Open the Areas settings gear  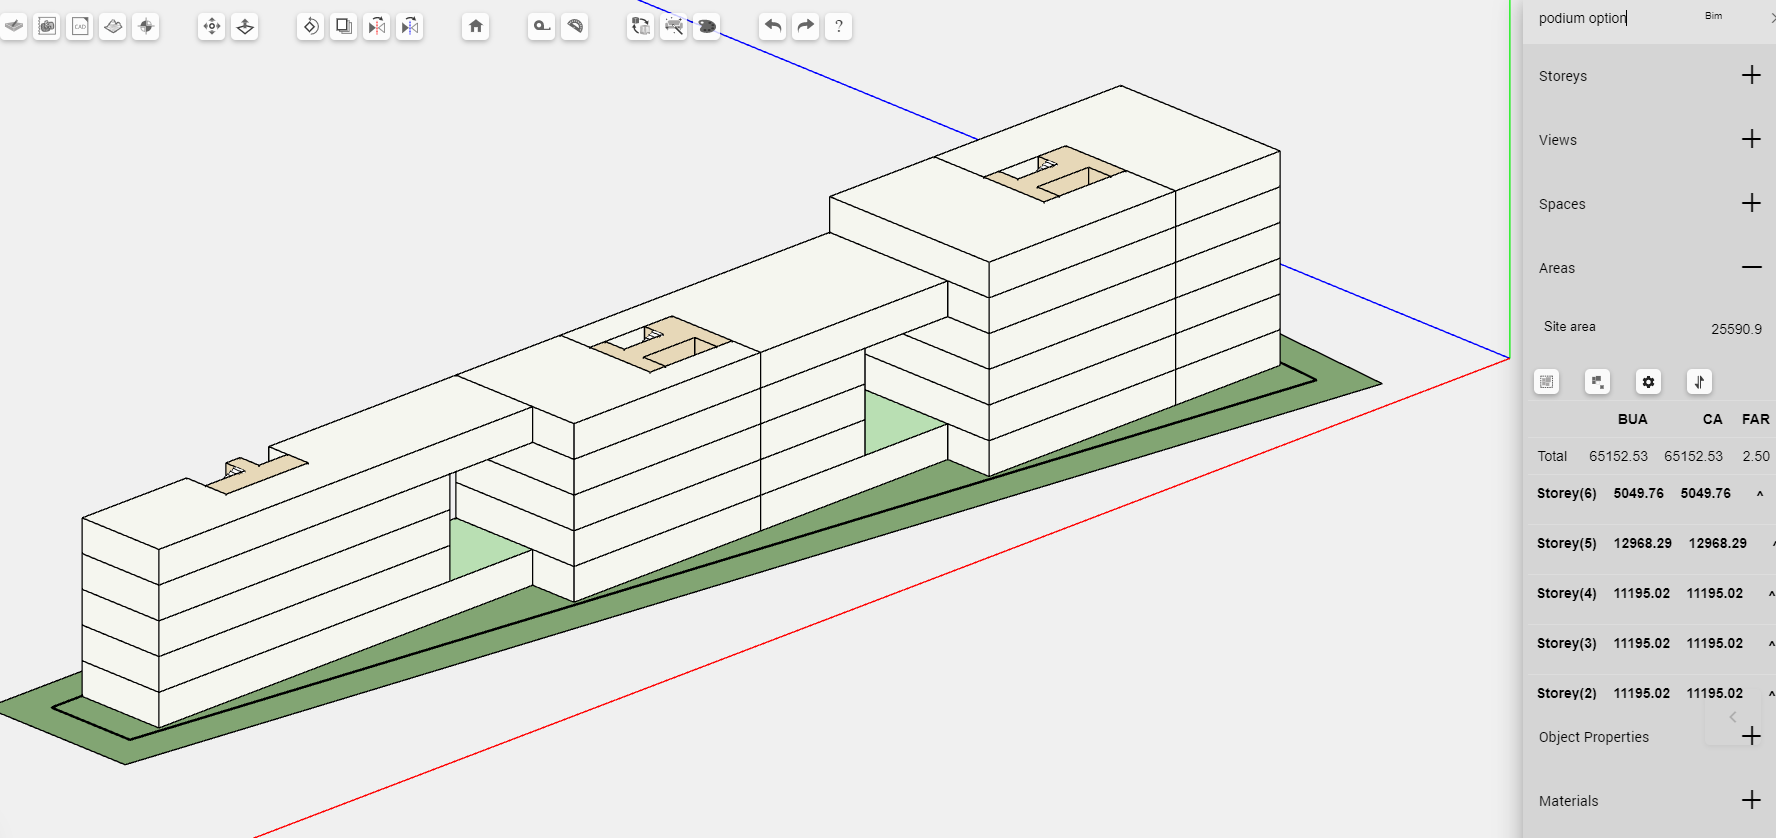pos(1649,381)
